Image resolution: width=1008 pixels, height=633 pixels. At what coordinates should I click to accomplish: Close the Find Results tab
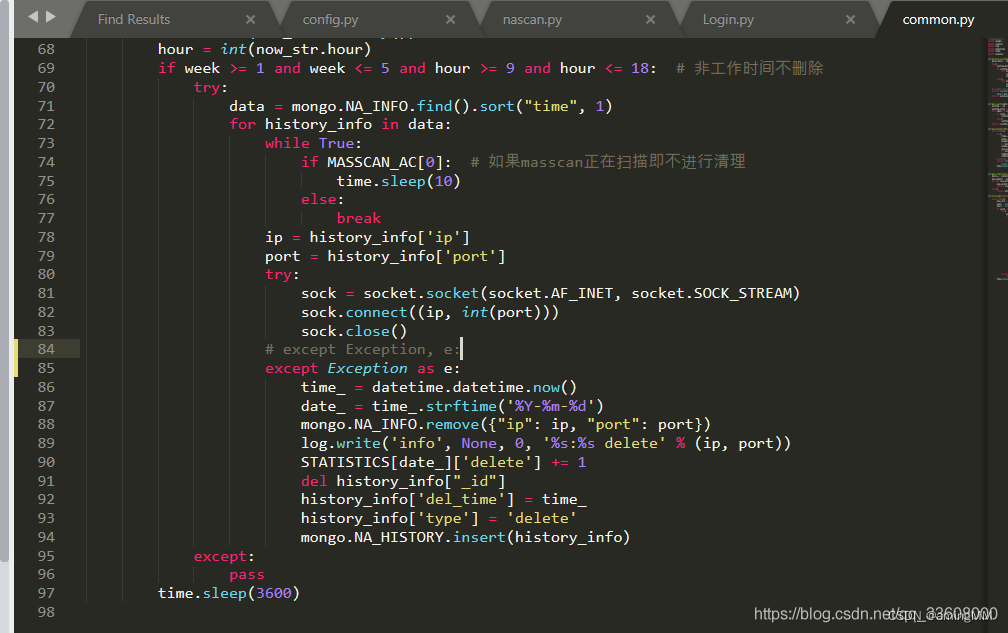[251, 20]
